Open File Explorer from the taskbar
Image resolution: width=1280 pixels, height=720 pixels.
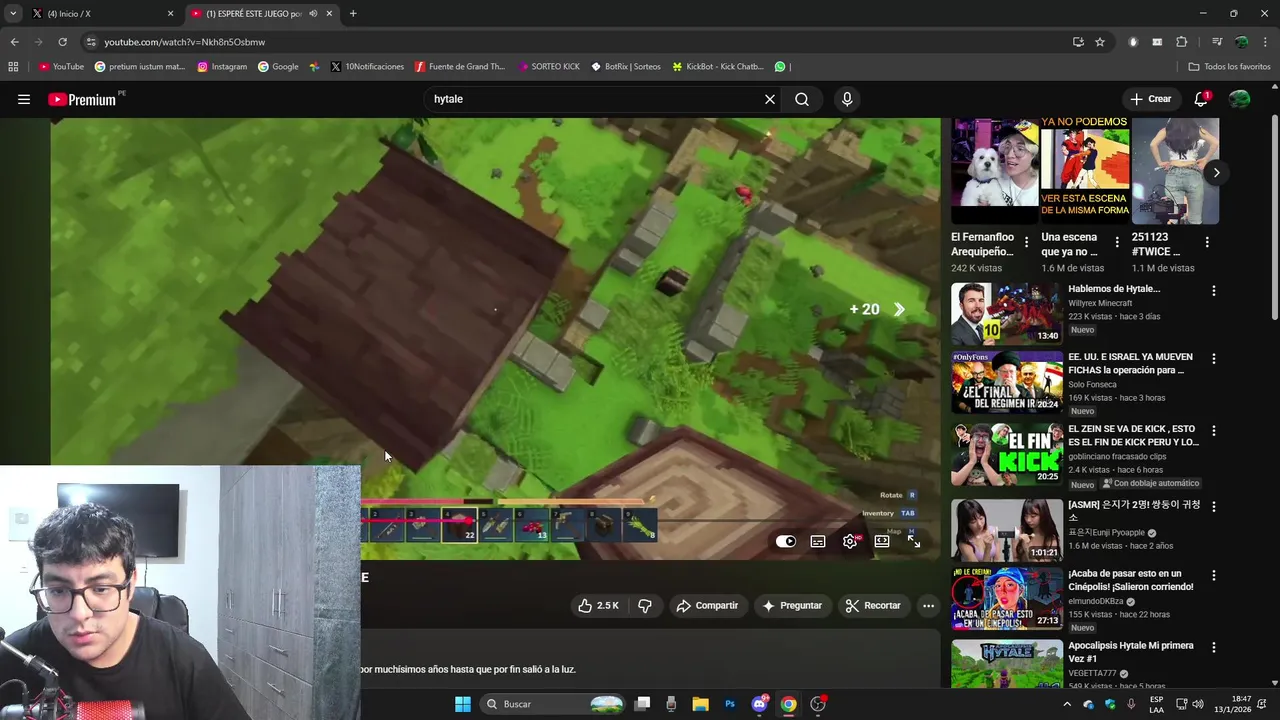tap(701, 704)
